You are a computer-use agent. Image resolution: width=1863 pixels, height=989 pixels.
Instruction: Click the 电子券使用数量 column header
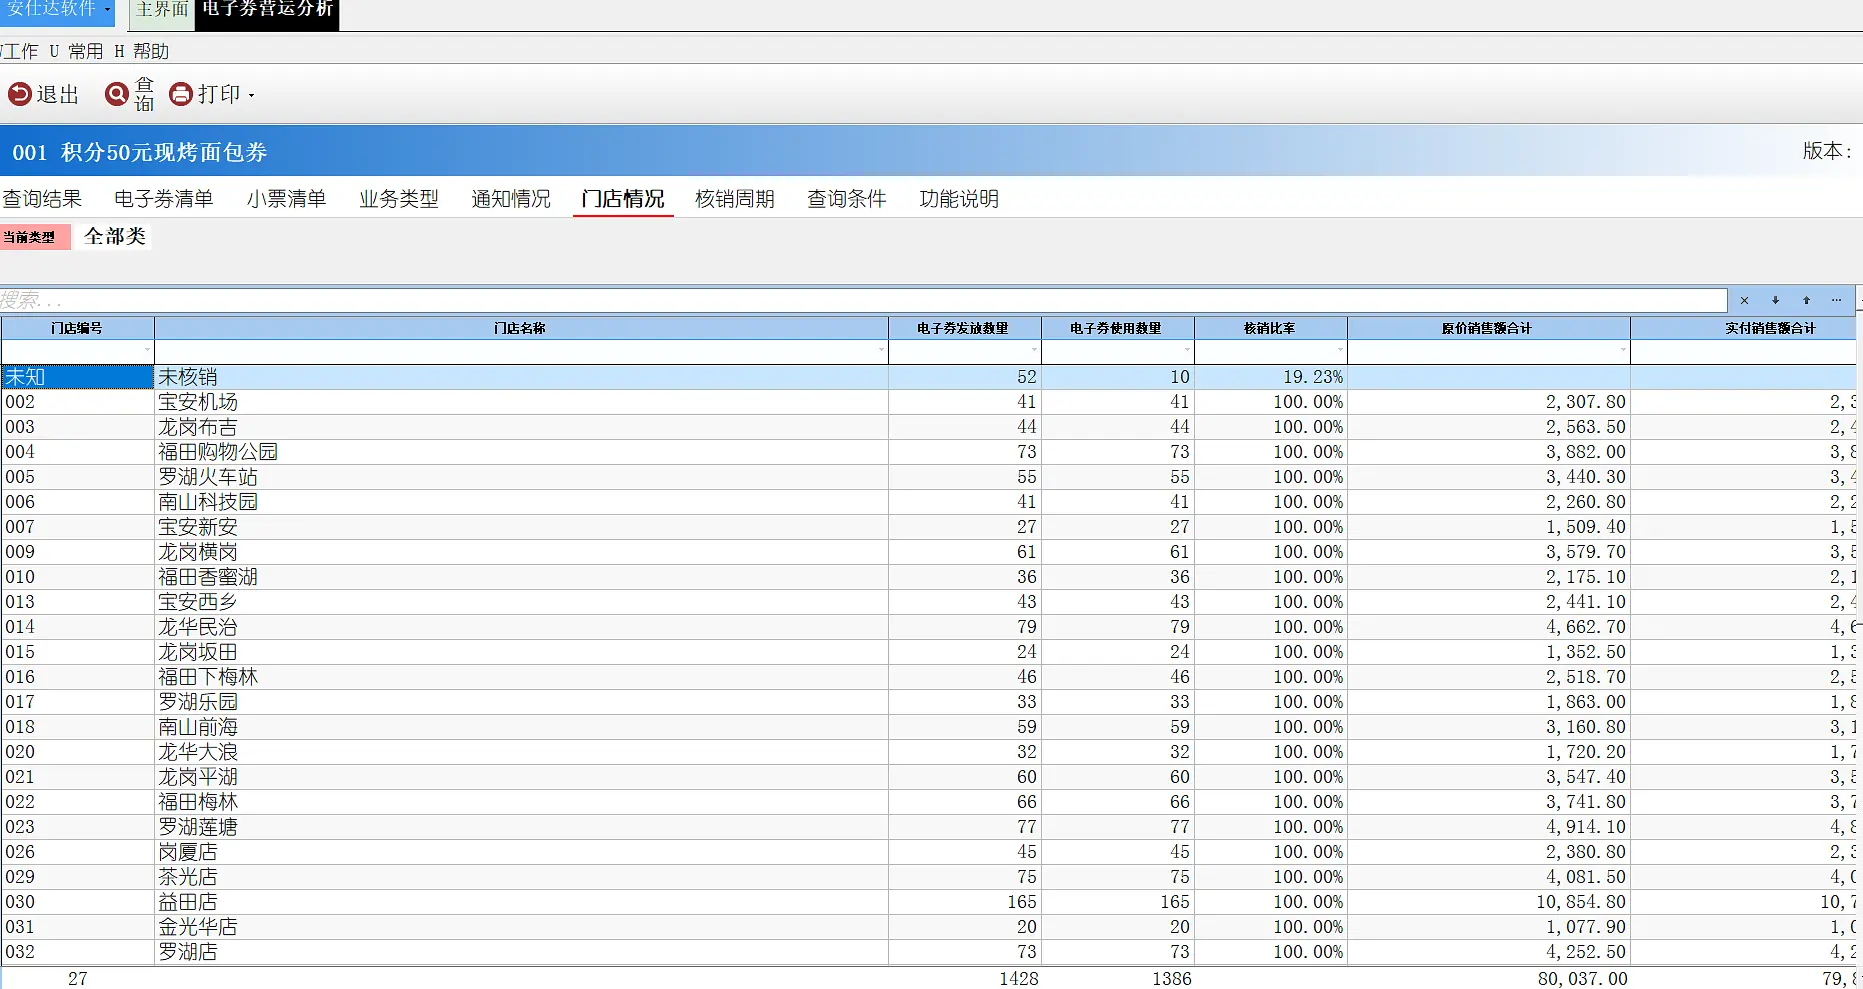(x=1117, y=328)
